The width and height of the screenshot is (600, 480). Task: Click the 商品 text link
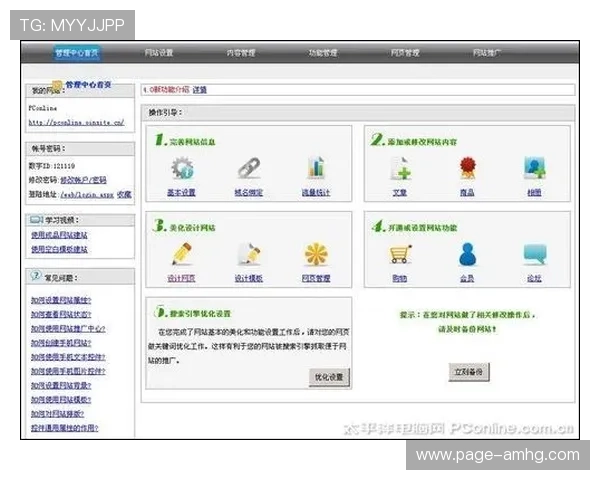pyautogui.click(x=467, y=193)
